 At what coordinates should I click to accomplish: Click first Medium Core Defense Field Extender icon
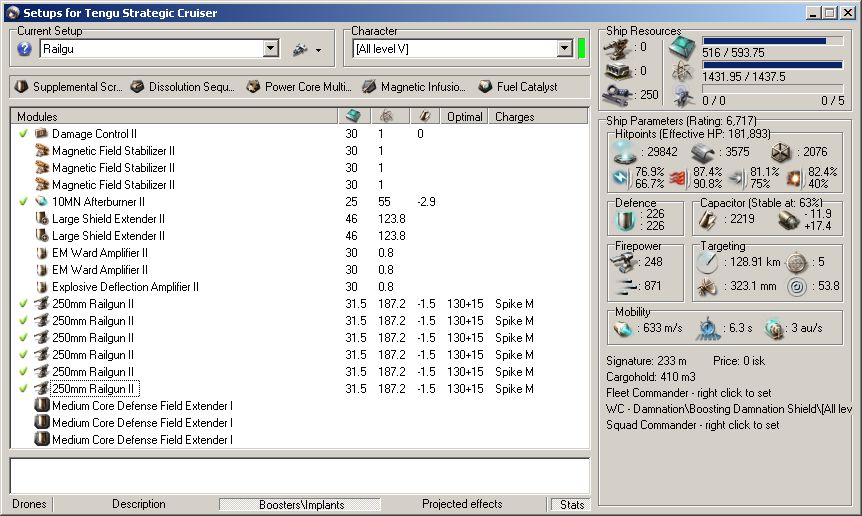click(x=42, y=406)
